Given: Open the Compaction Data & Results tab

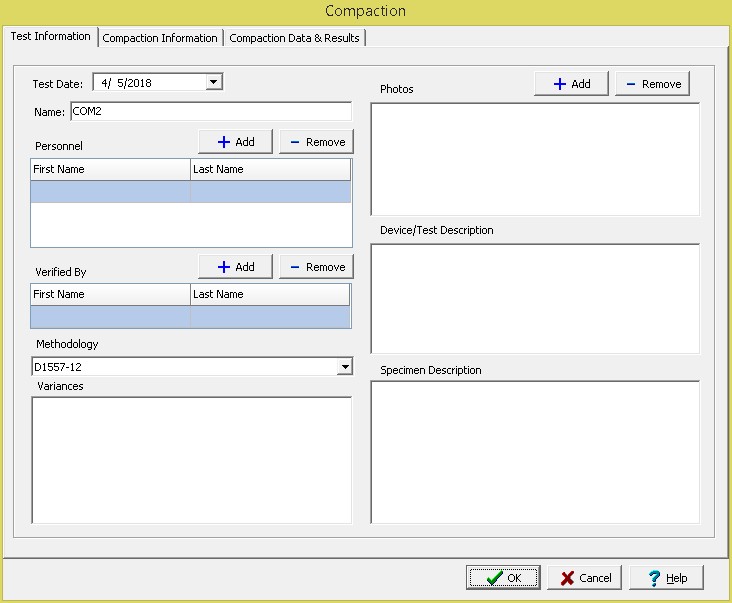Looking at the screenshot, I should pyautogui.click(x=294, y=38).
